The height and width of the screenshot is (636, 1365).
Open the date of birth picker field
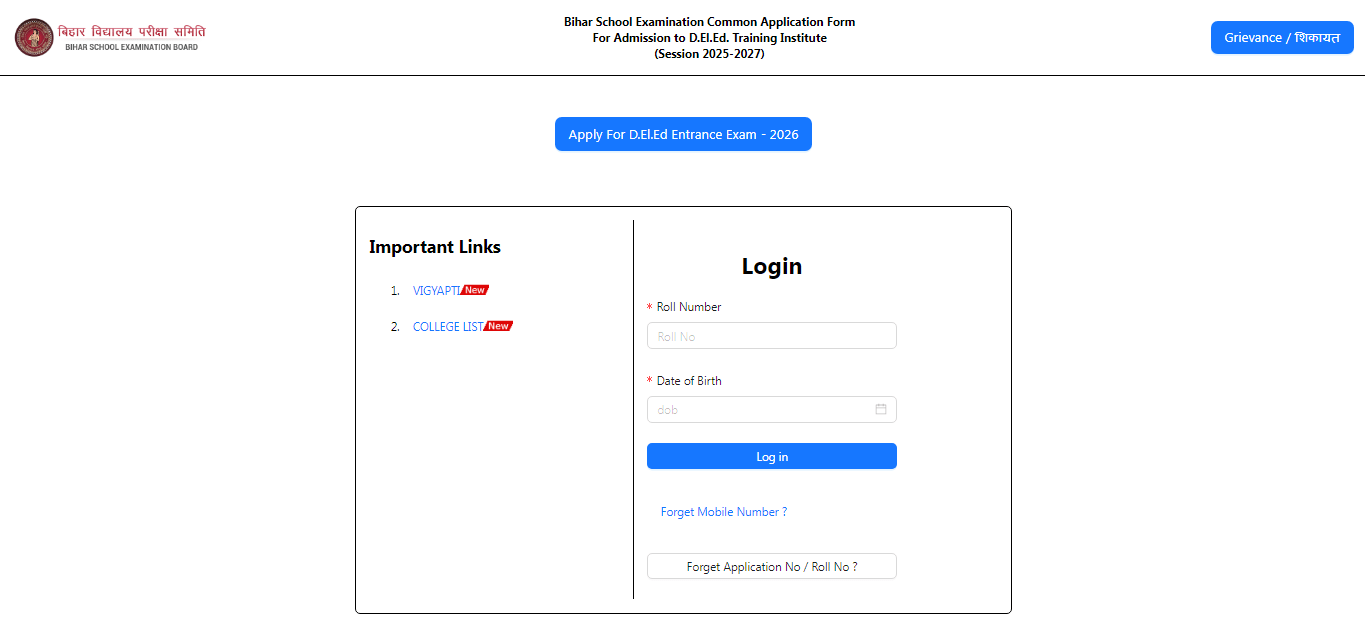coord(762,410)
